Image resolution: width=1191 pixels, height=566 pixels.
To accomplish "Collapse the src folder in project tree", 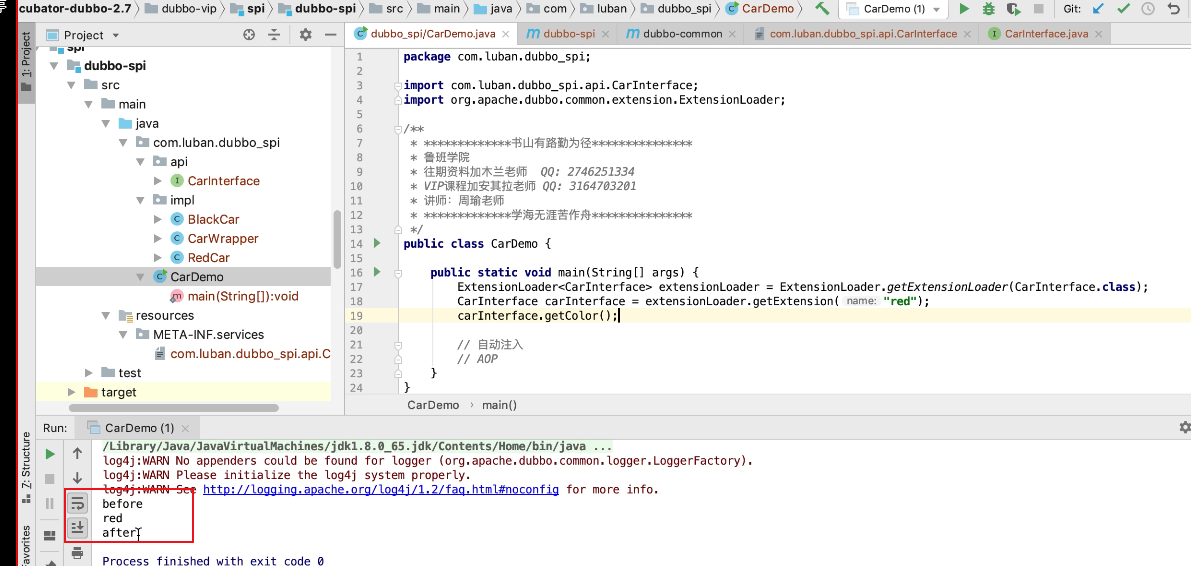I will coord(71,85).
